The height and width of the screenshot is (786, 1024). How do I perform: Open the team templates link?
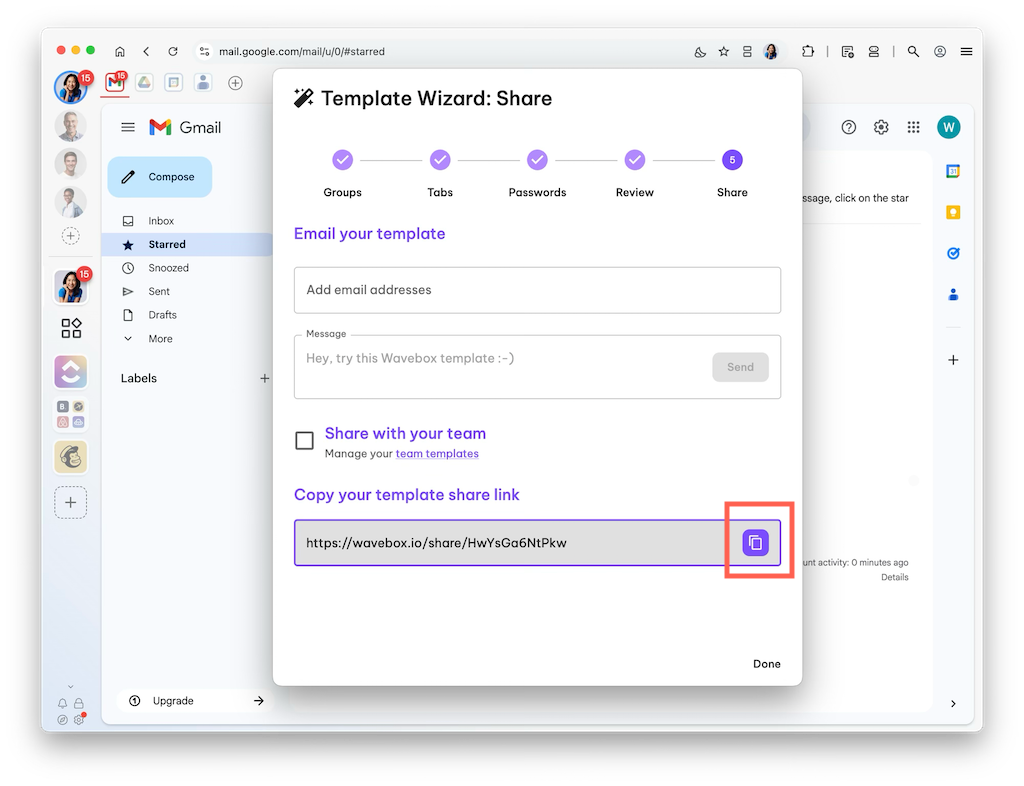(x=437, y=453)
